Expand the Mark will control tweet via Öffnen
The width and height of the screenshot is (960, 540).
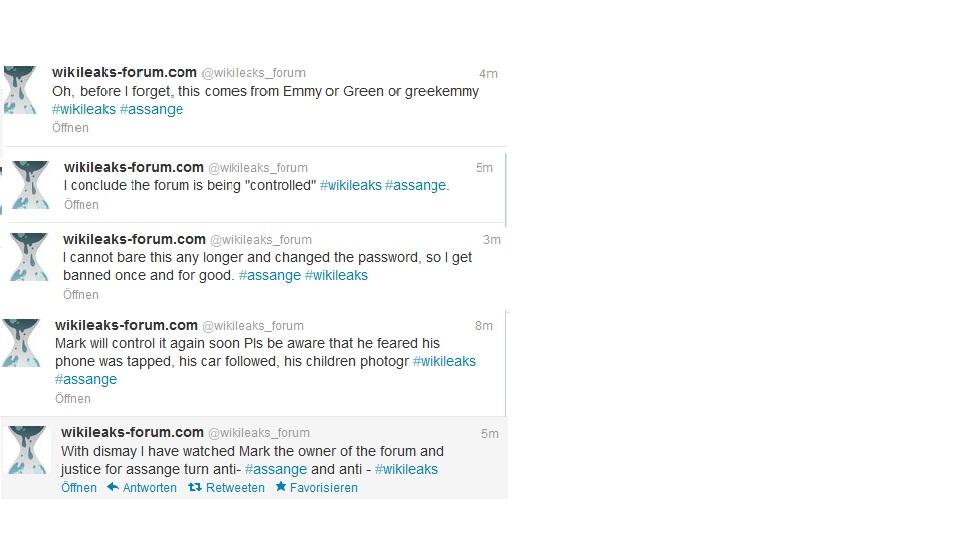pos(73,399)
